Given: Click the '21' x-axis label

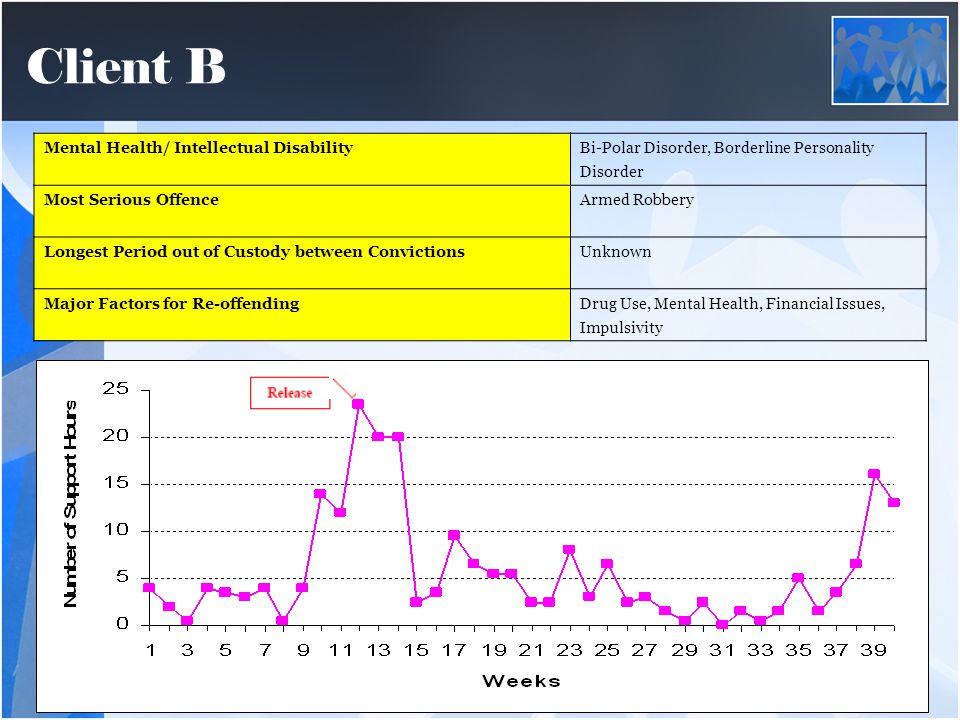Looking at the screenshot, I should (x=530, y=650).
